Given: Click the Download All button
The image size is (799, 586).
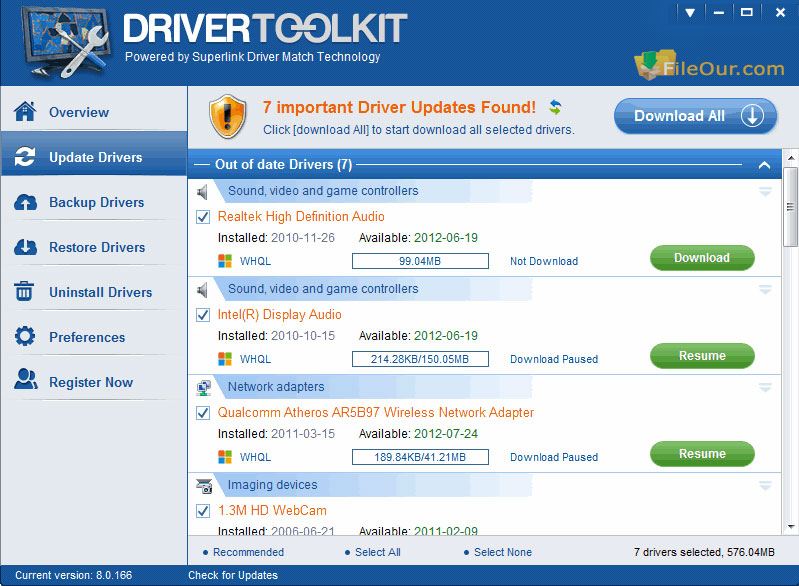Looking at the screenshot, I should coord(695,116).
